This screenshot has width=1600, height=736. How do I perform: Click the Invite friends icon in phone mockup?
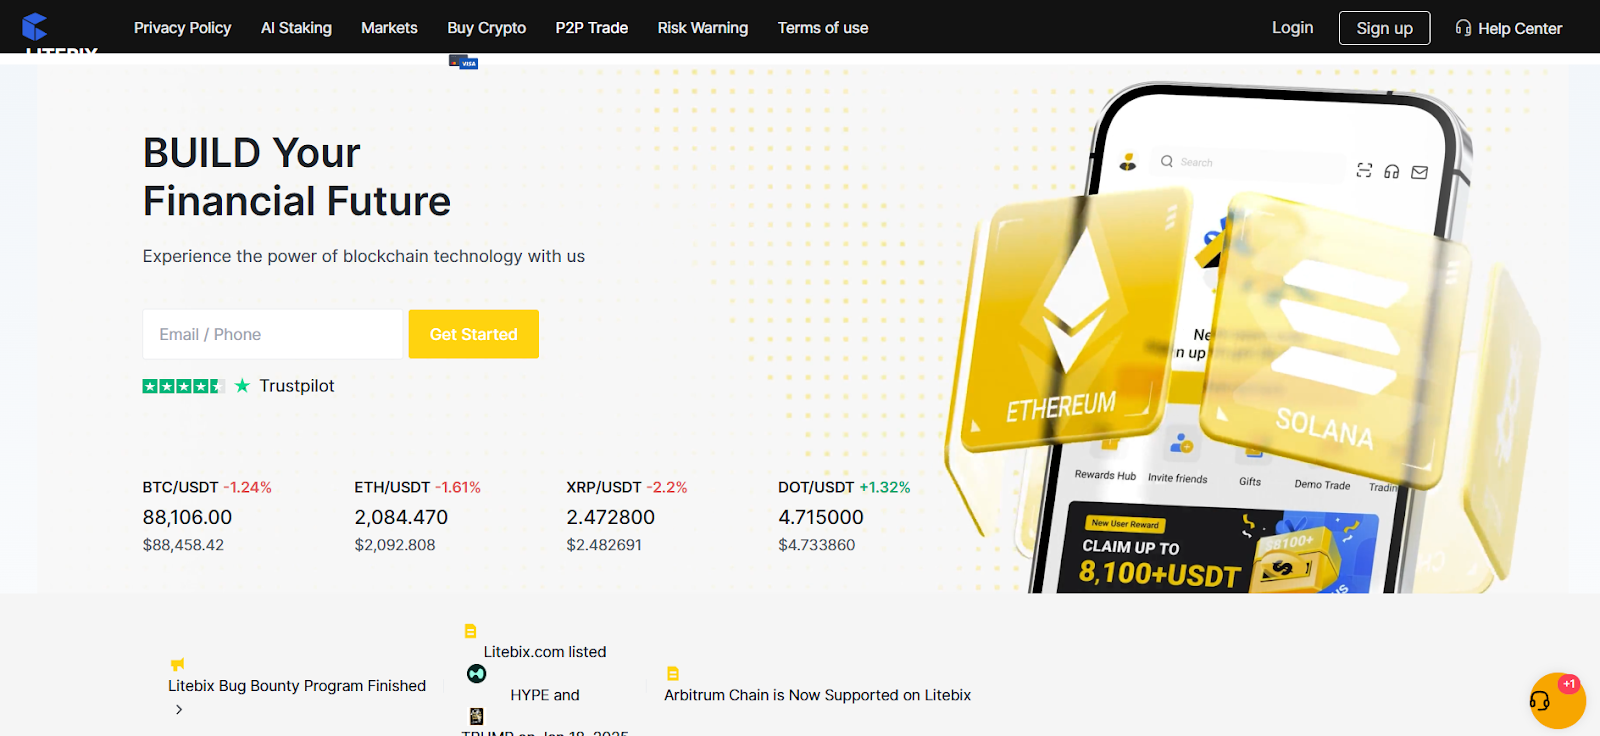point(1181,442)
